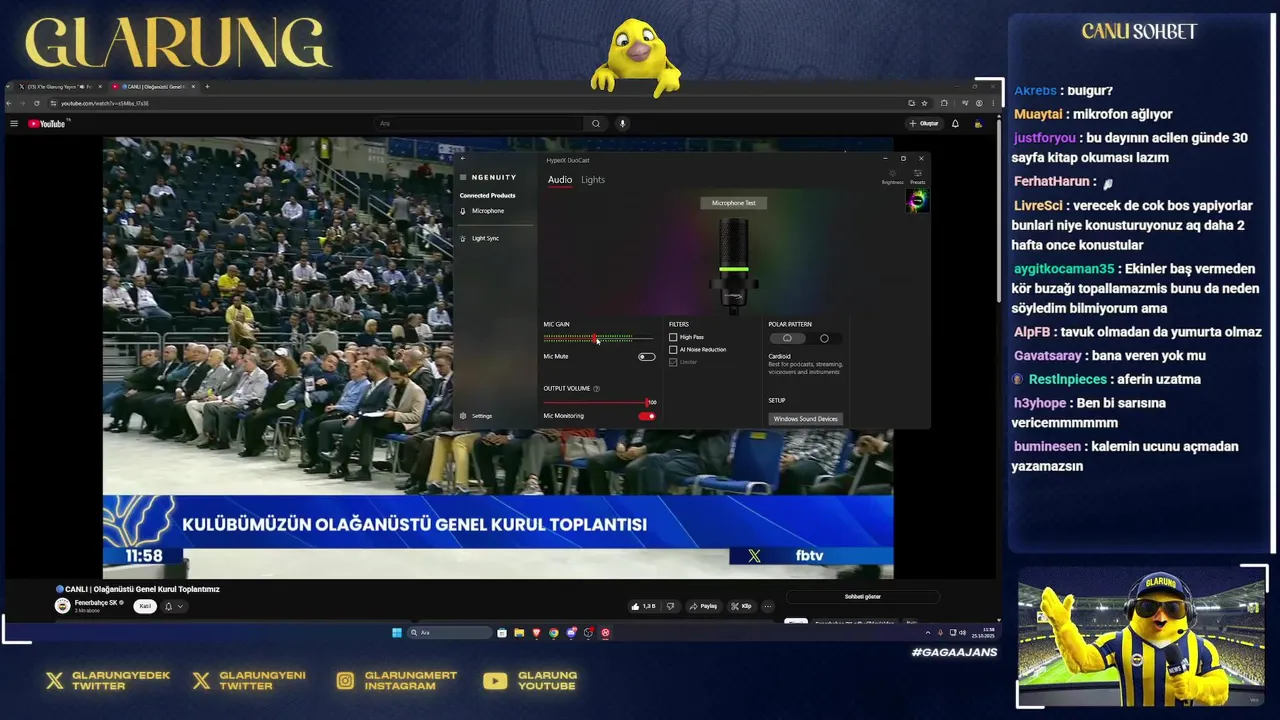Click the Microphone Test button
1280x720 pixels.
(733, 203)
